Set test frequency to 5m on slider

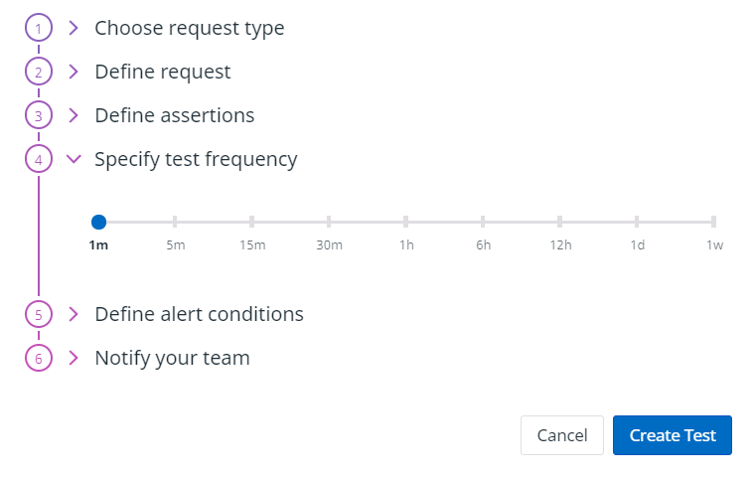point(175,222)
